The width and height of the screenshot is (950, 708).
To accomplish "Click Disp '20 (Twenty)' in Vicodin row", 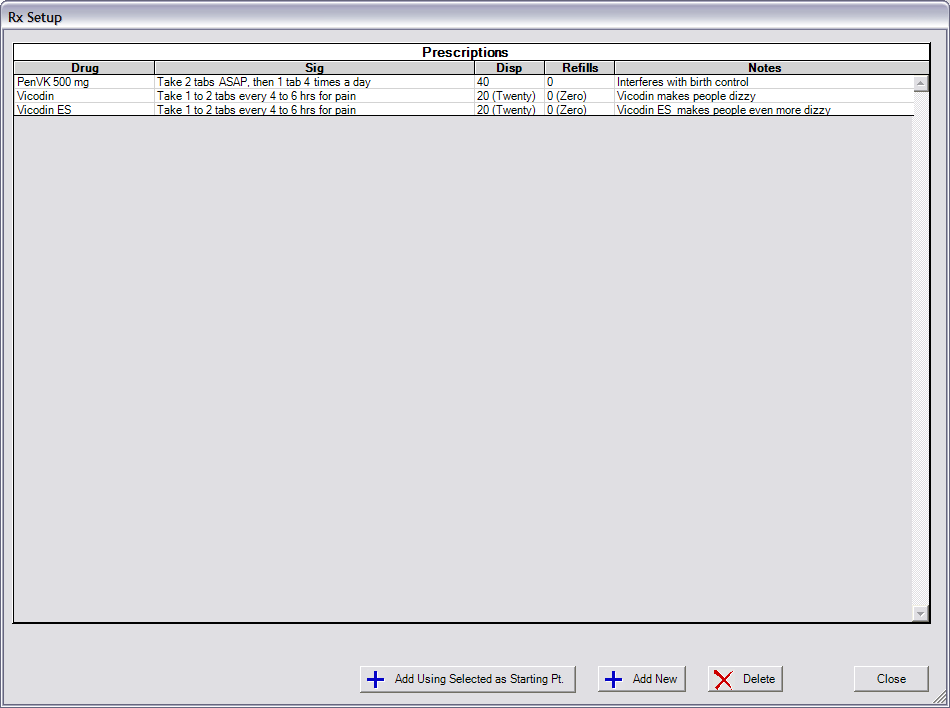I will point(509,96).
